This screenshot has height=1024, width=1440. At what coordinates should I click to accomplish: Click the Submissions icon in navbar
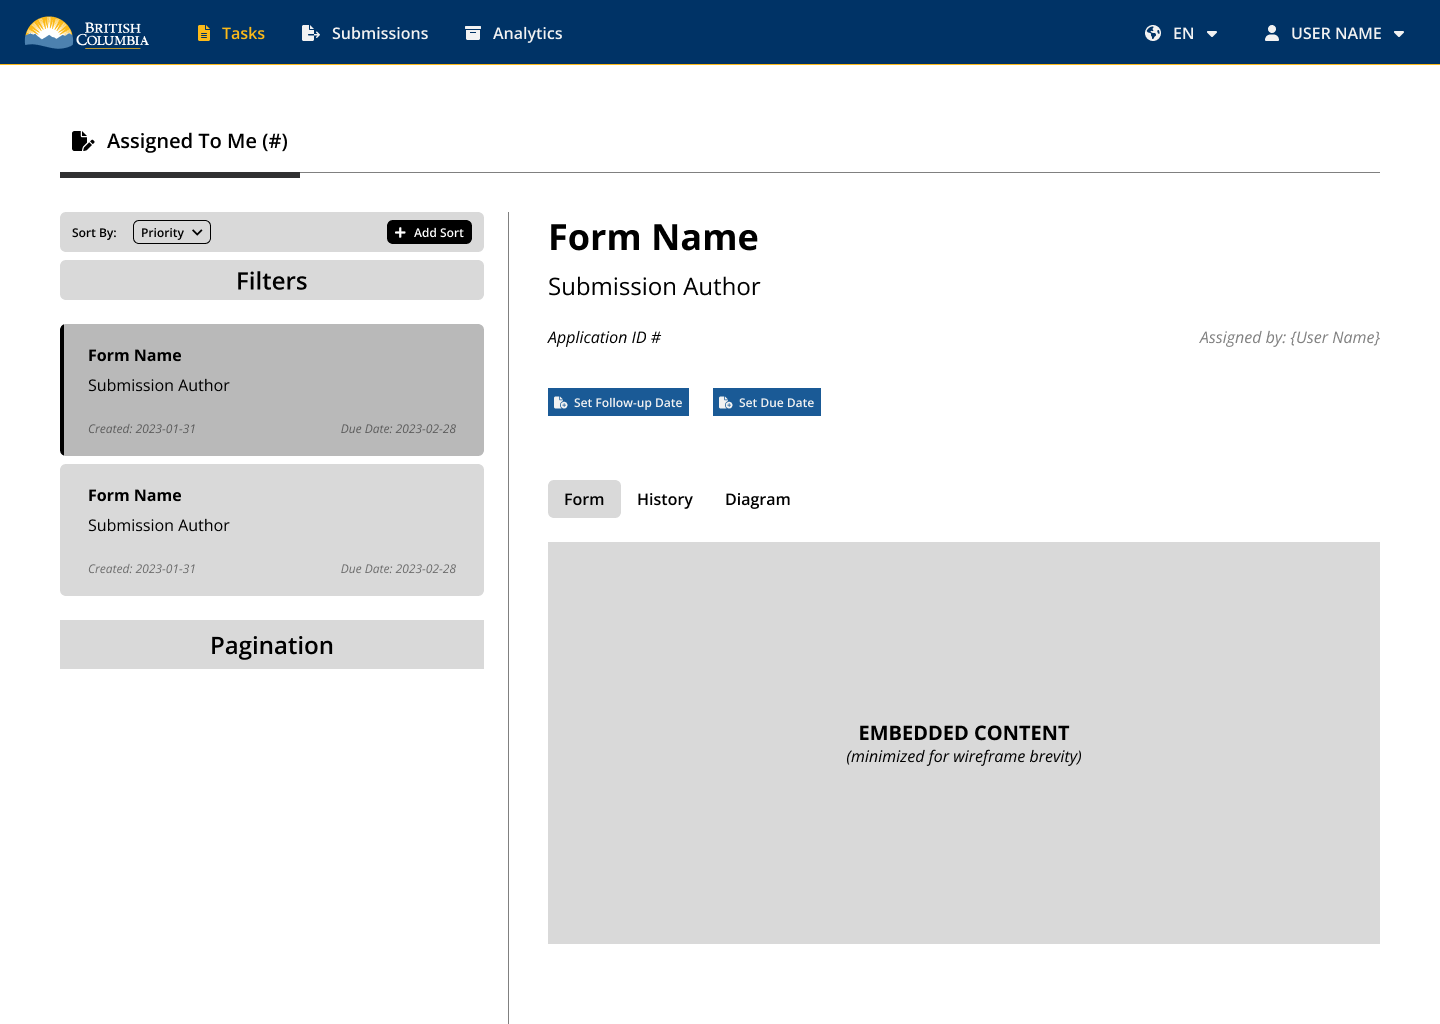click(x=310, y=33)
